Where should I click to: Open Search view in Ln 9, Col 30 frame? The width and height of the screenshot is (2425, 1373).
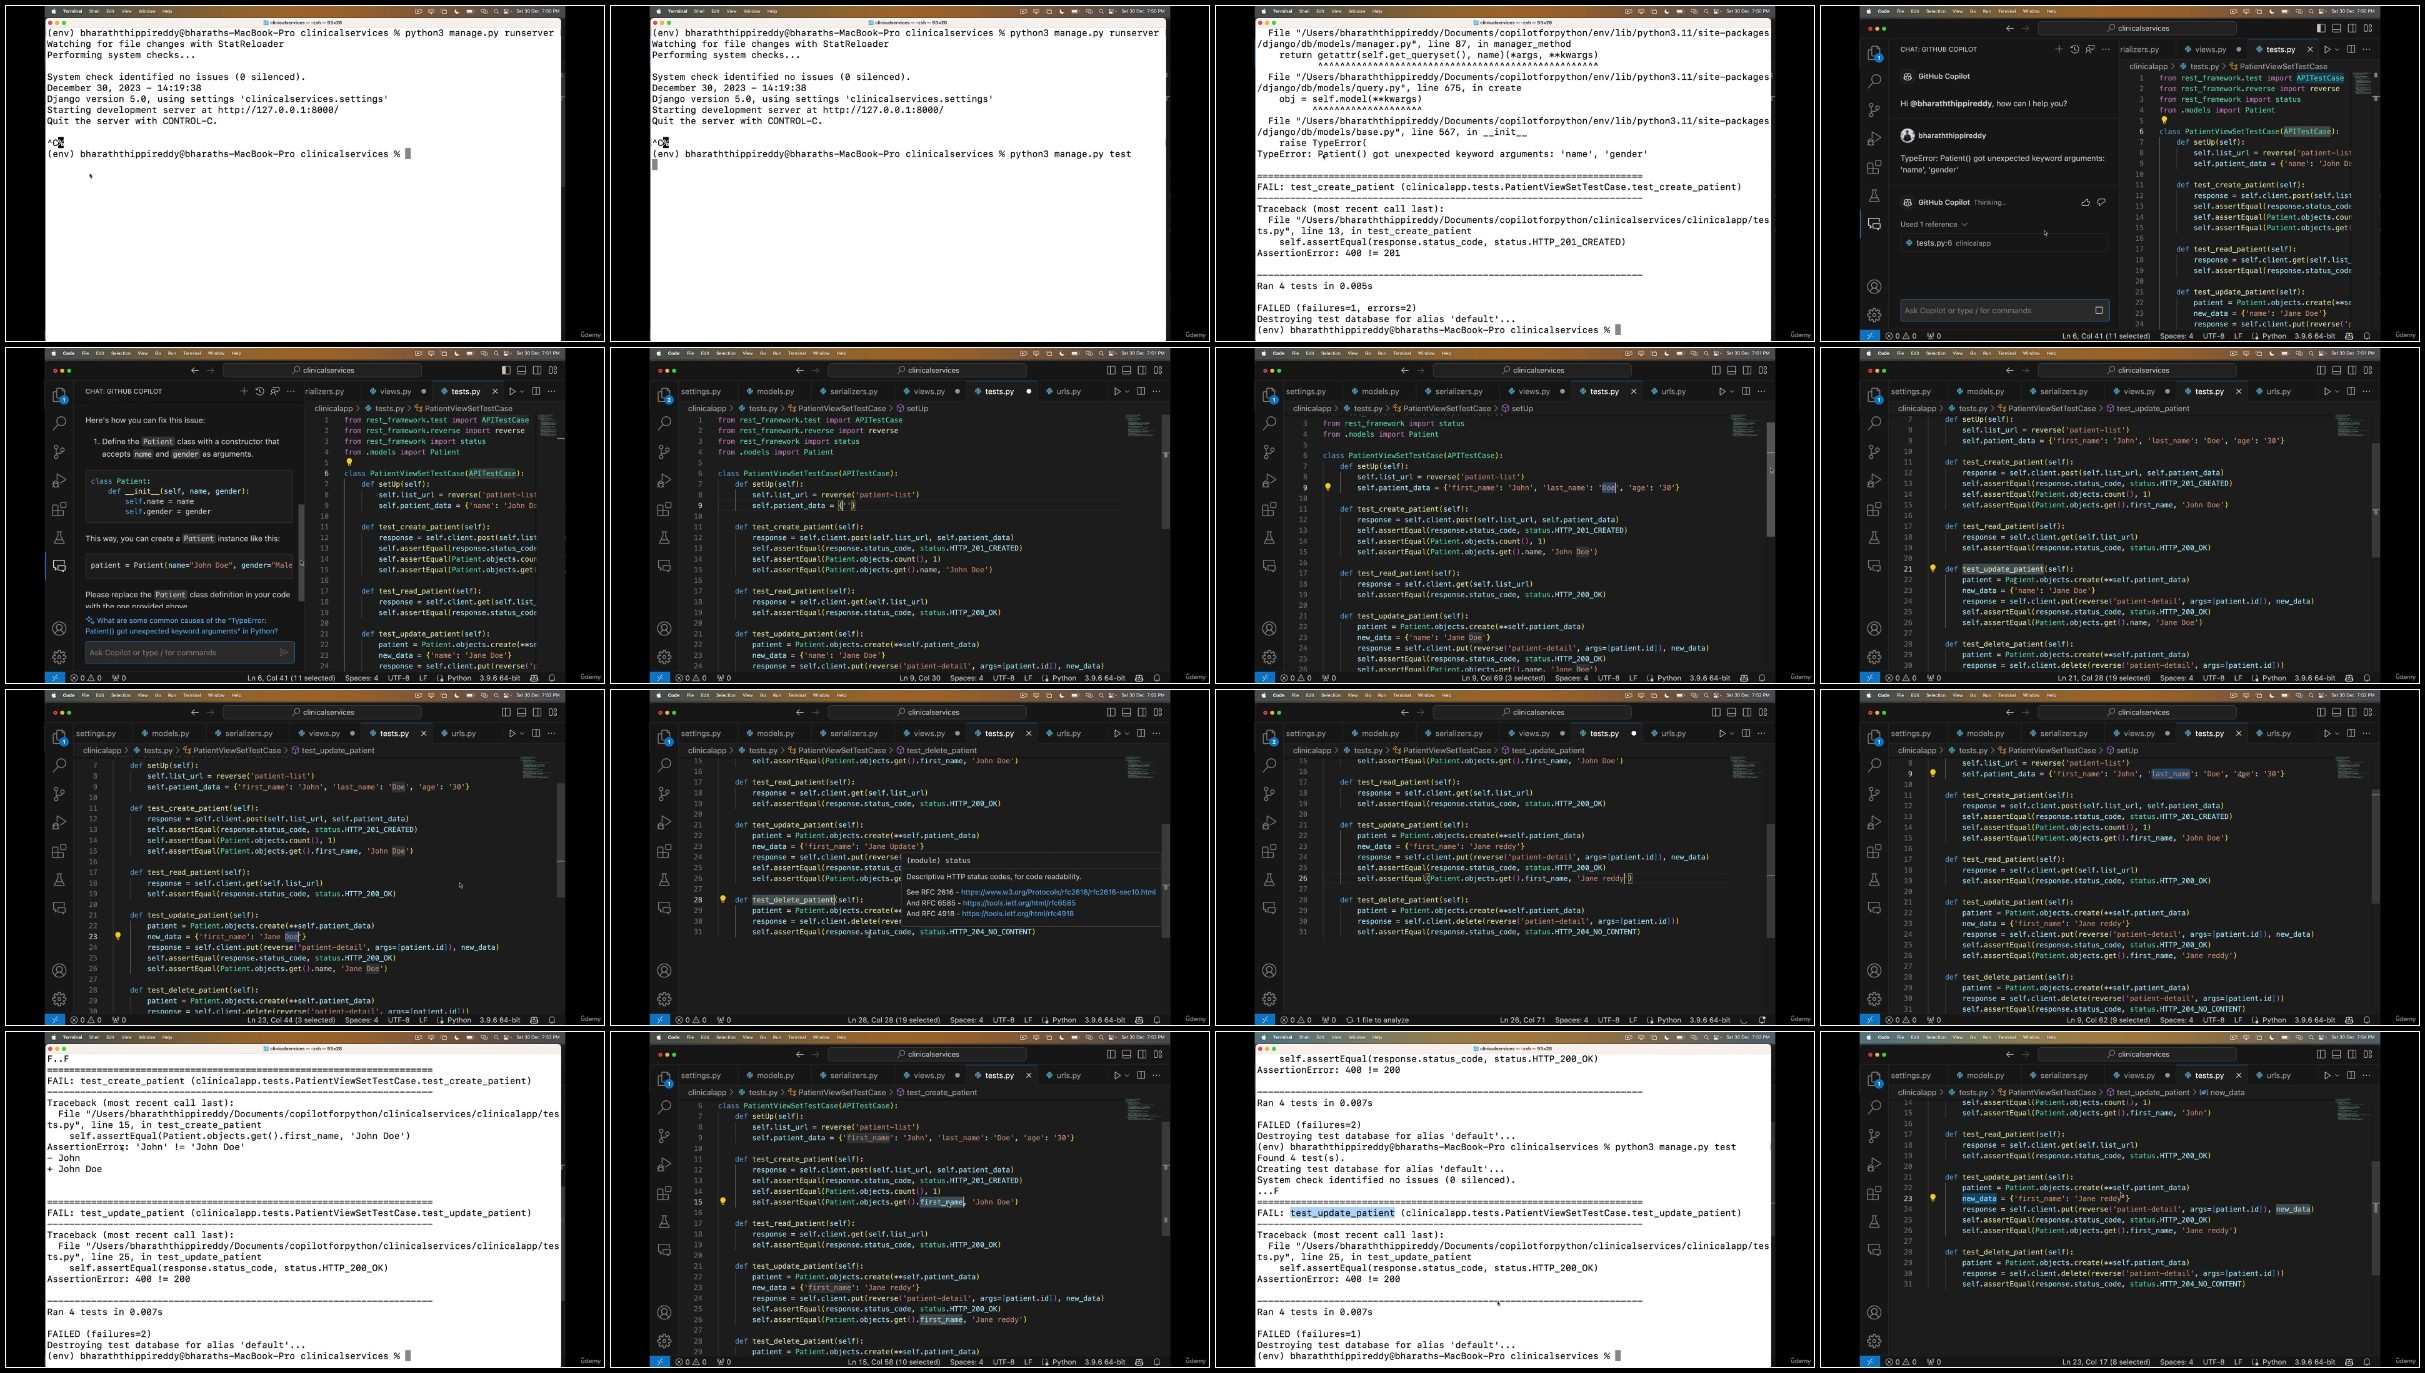664,424
